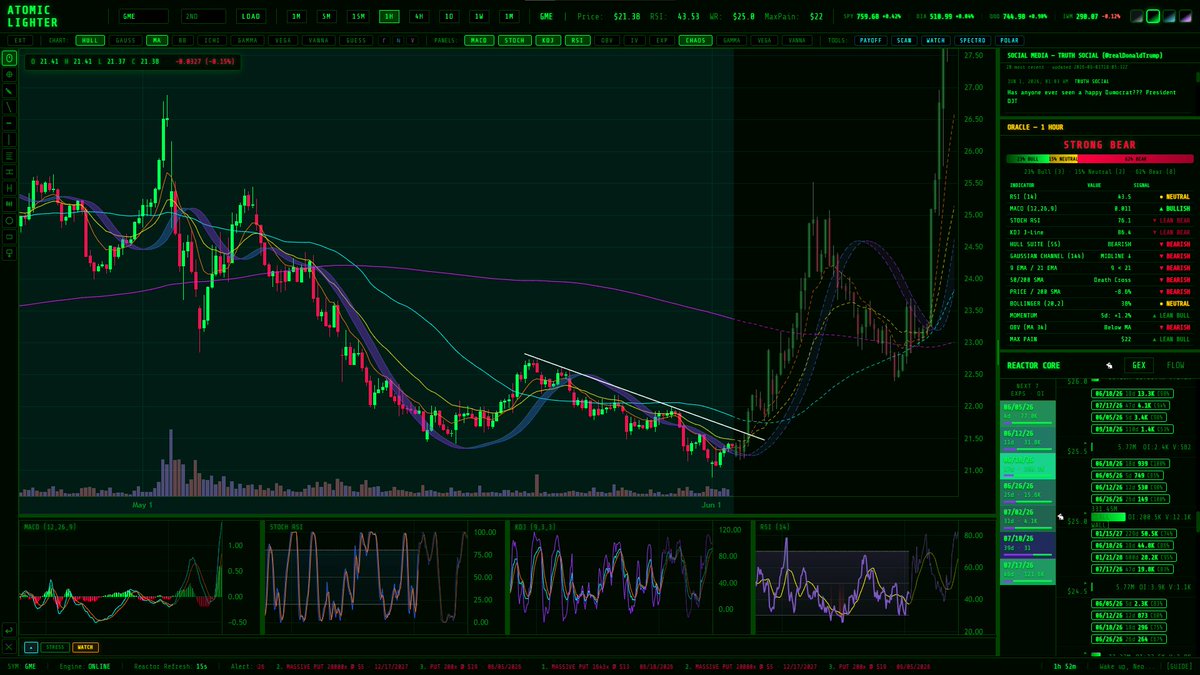Click the rabbit marker at $25.0 strike
Screen dimensions: 1200x675
(1060, 517)
